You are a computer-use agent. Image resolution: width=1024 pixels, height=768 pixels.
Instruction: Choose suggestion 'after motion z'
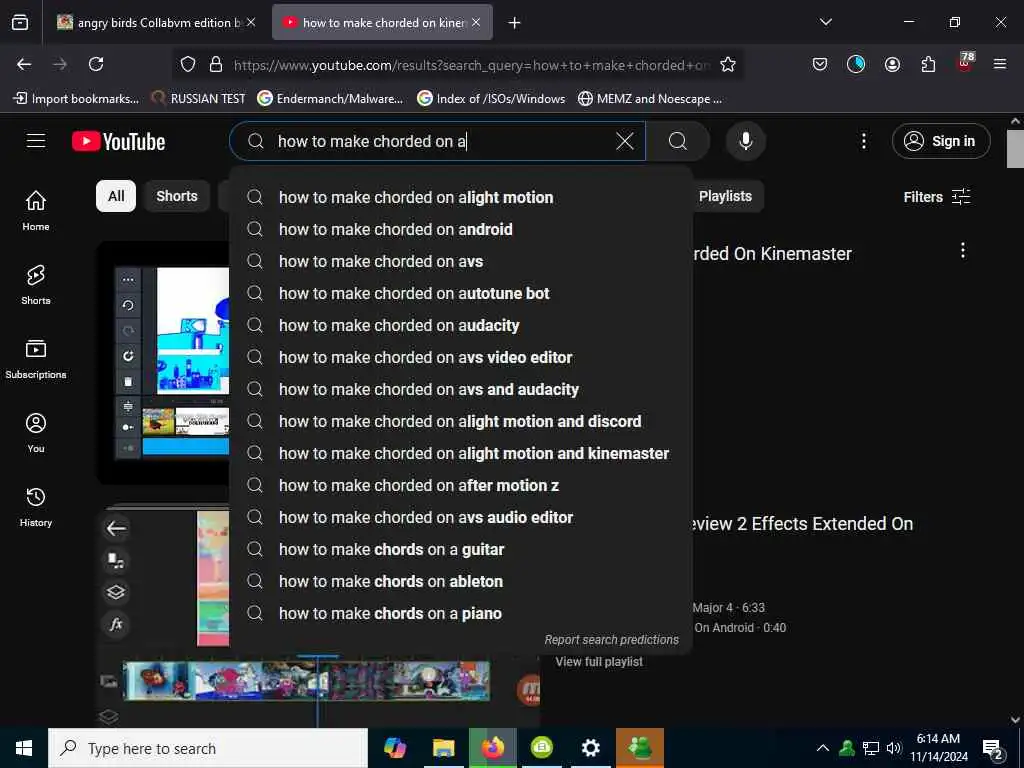click(x=461, y=485)
